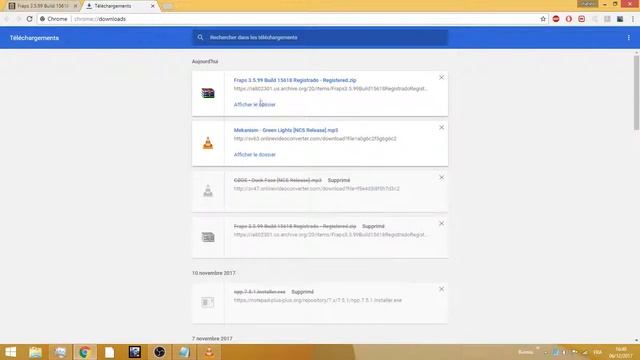Click the WinRAR icon of Fraps download
The image size is (640, 360).
tap(208, 93)
